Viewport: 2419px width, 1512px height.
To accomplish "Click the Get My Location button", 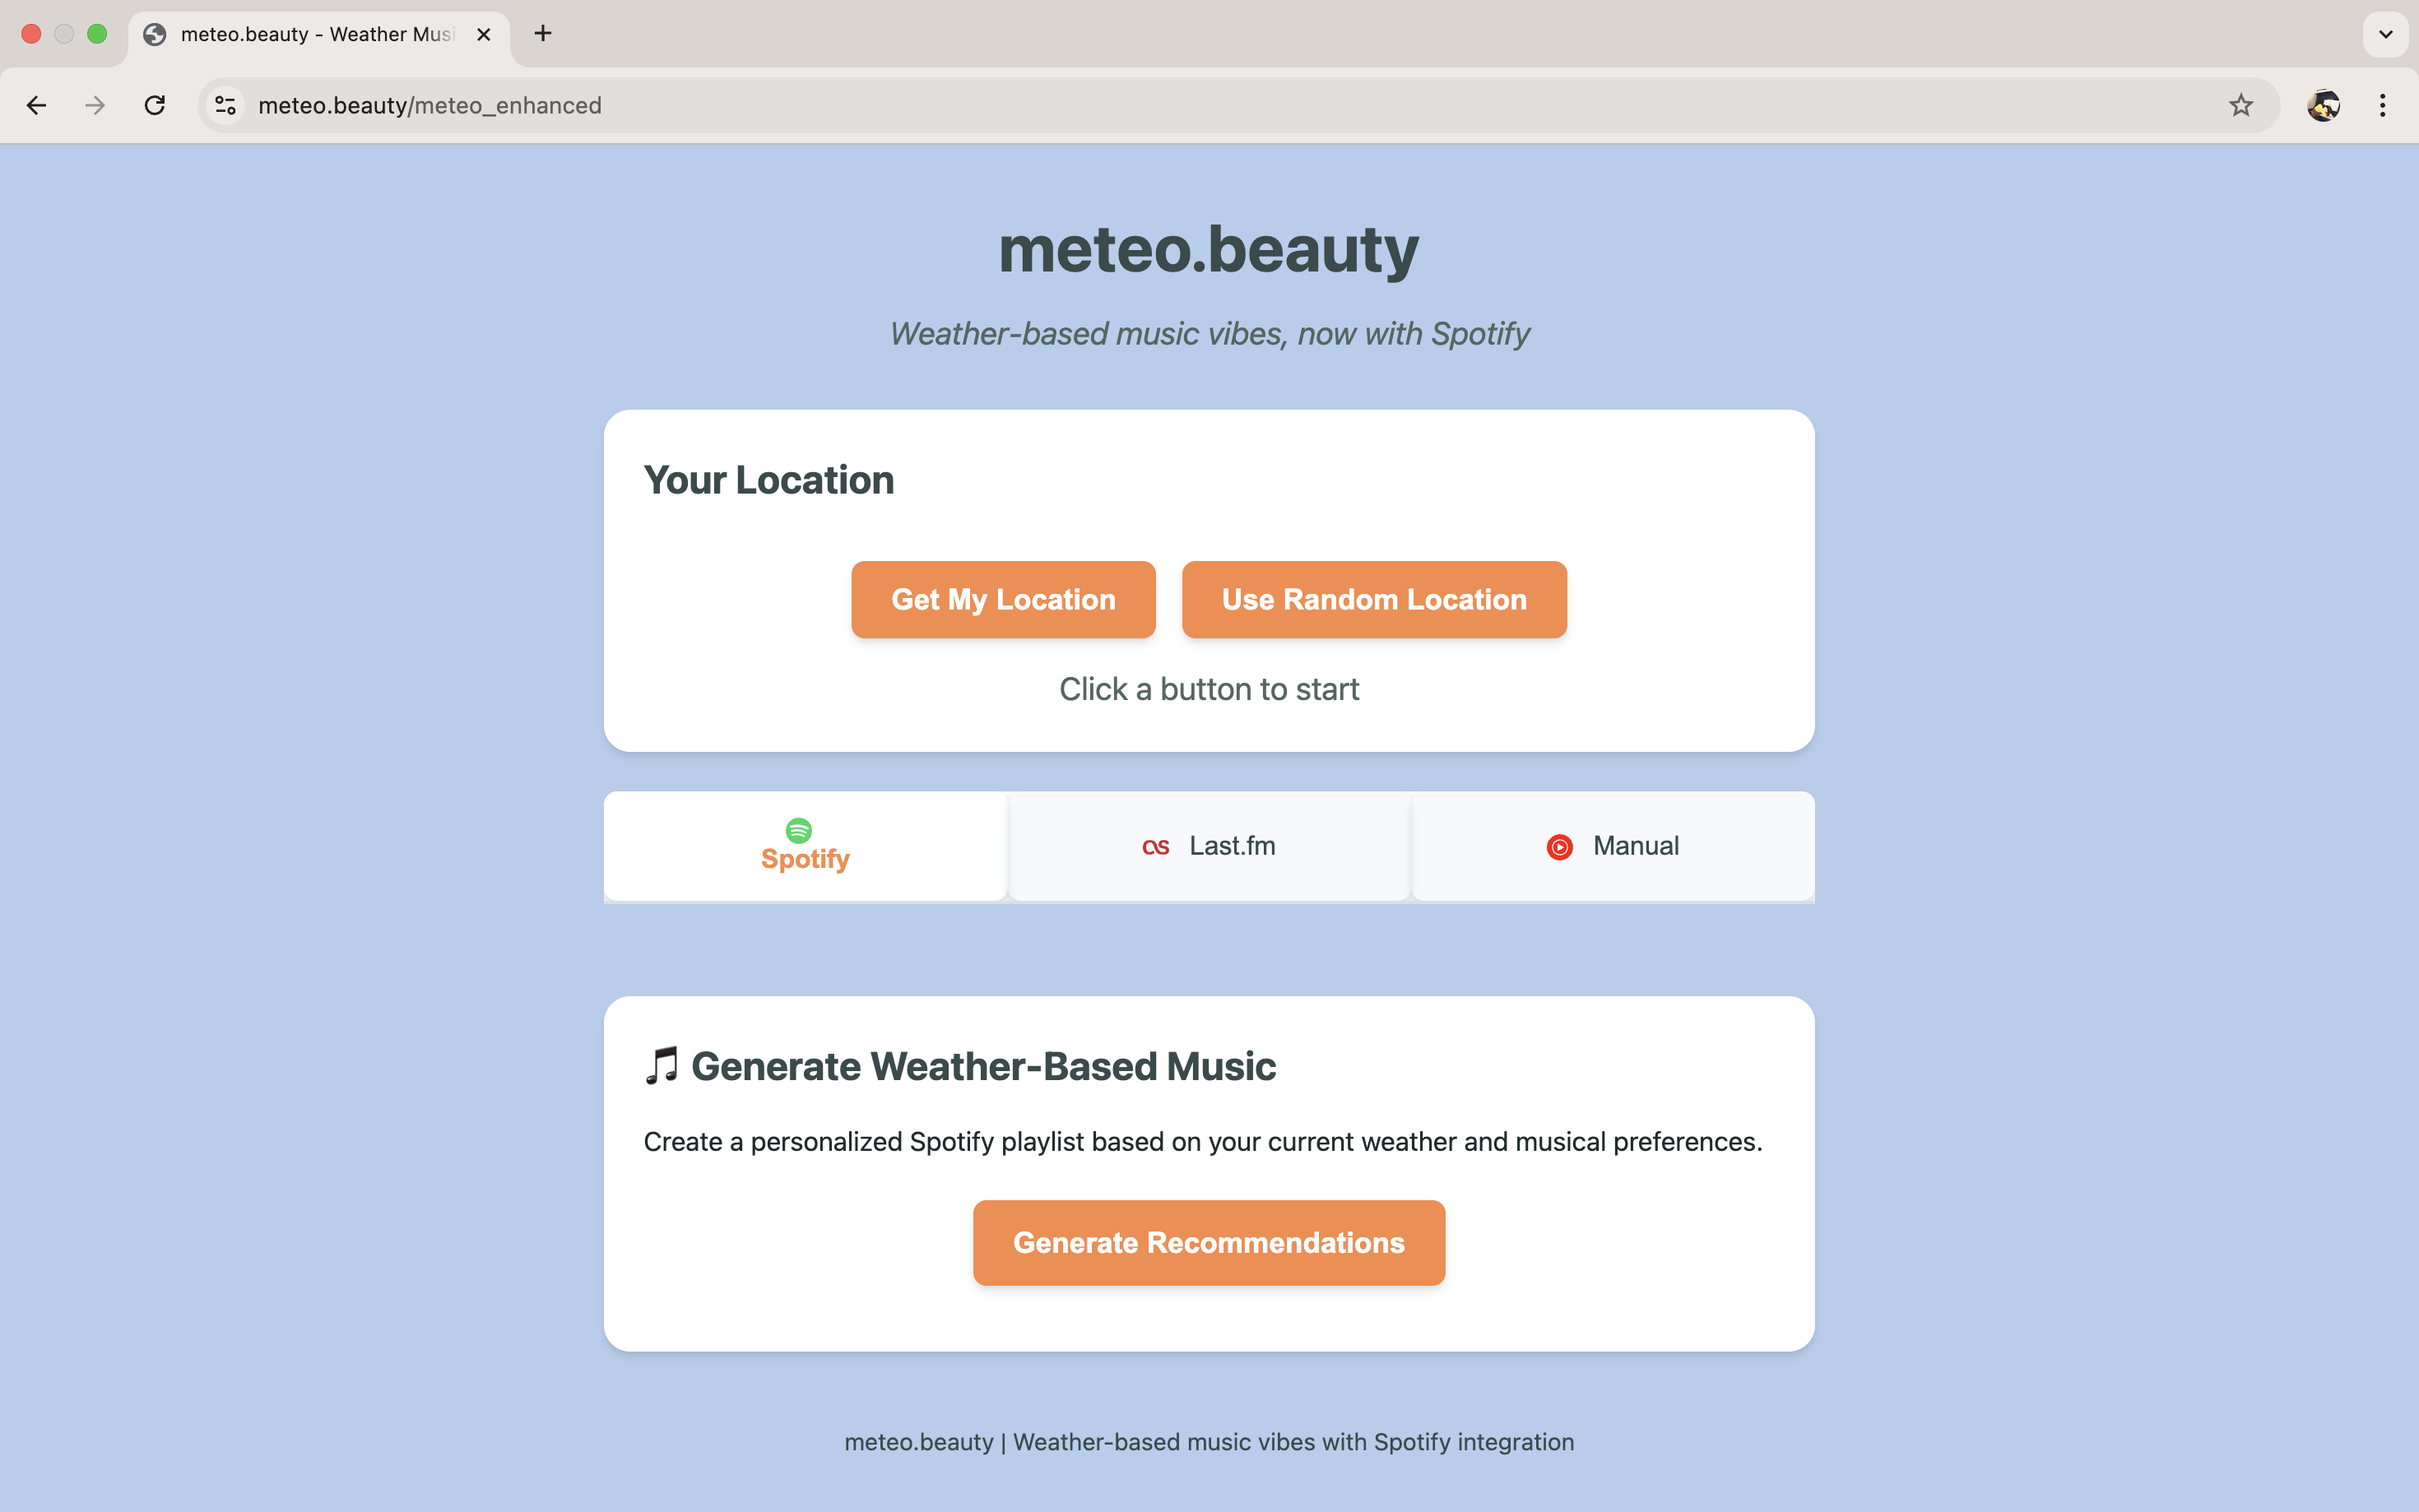I will 1003,599.
